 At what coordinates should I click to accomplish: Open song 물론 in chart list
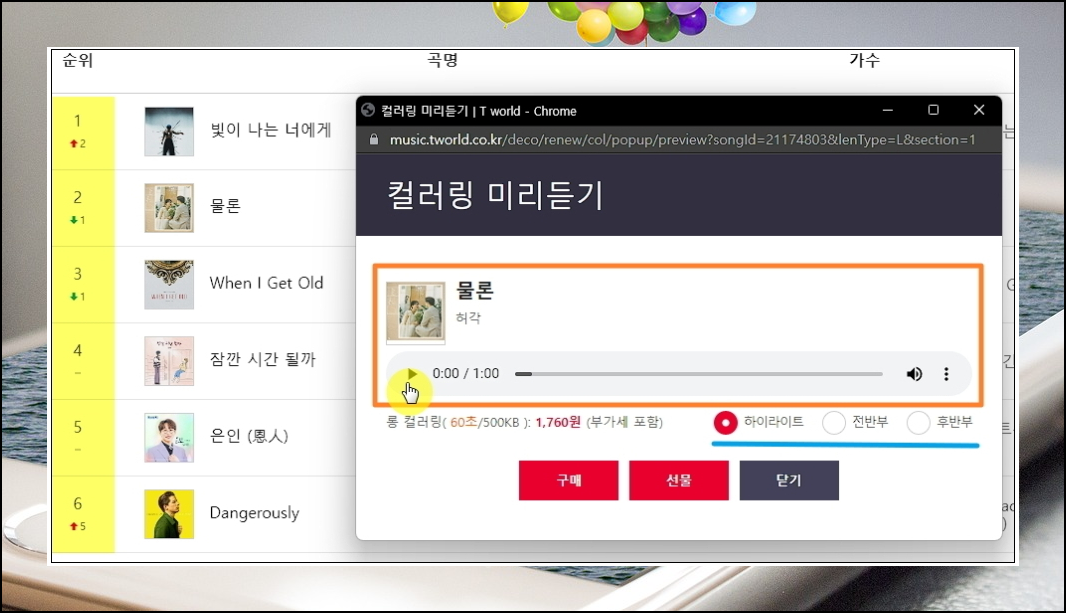point(225,206)
